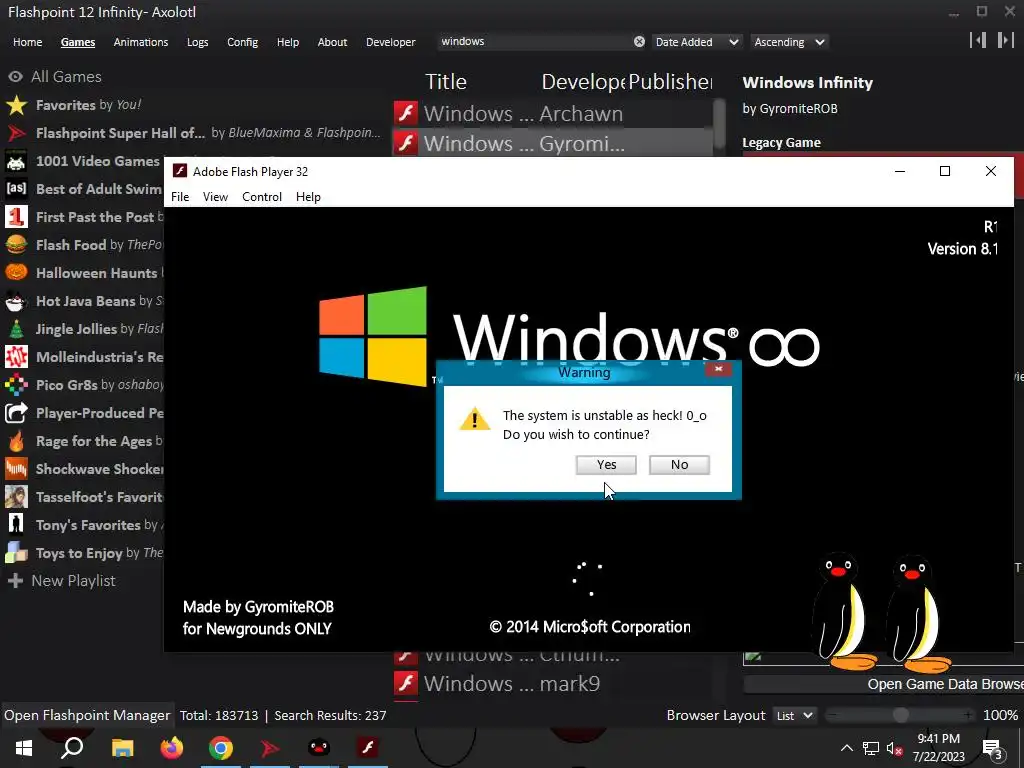The image size is (1024, 768).
Task: Click the Flash icon of the mark9 game row
Action: (x=406, y=684)
